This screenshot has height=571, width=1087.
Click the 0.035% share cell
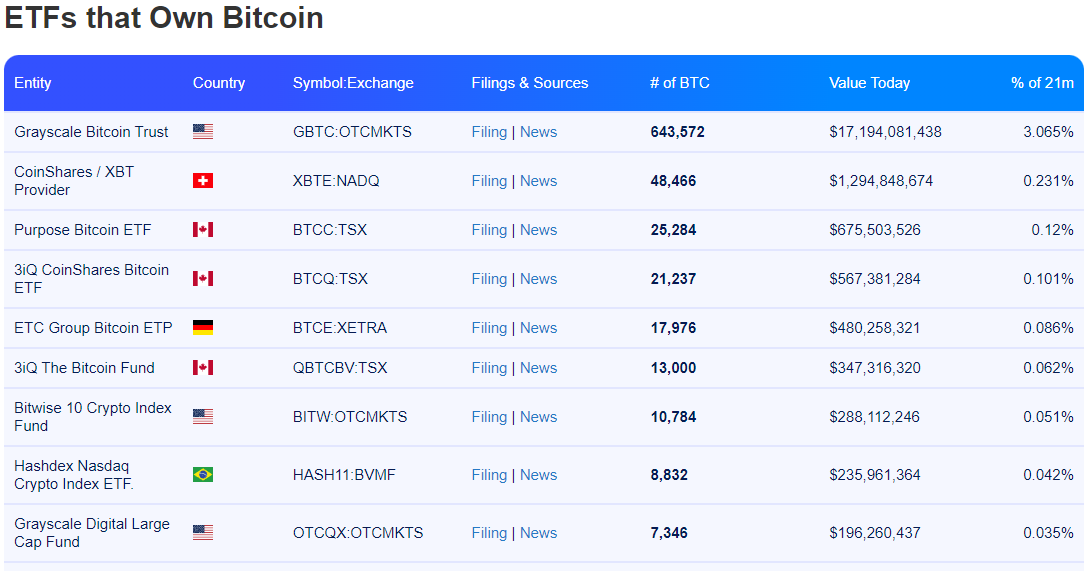pos(1048,533)
